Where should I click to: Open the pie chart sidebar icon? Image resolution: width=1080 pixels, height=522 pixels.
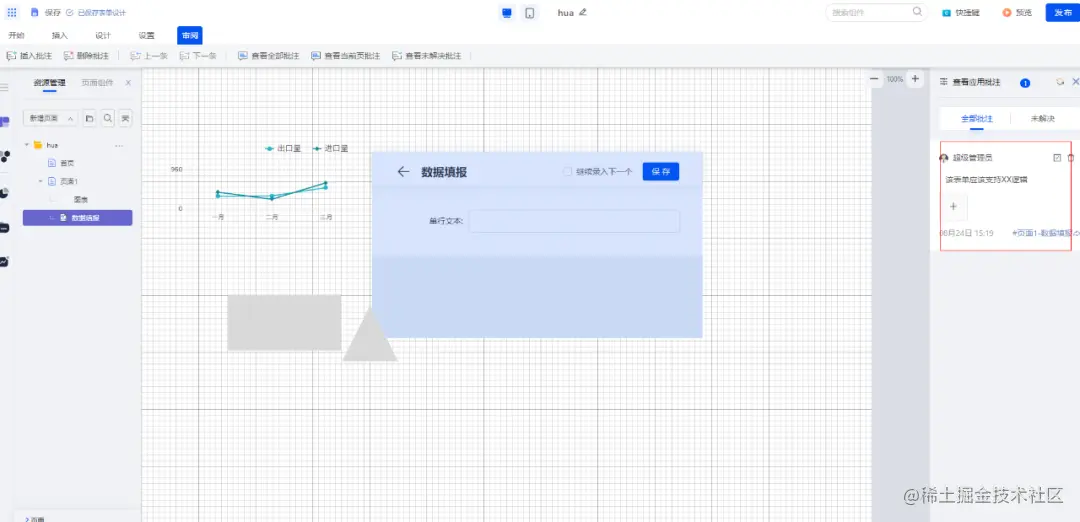coord(4,192)
